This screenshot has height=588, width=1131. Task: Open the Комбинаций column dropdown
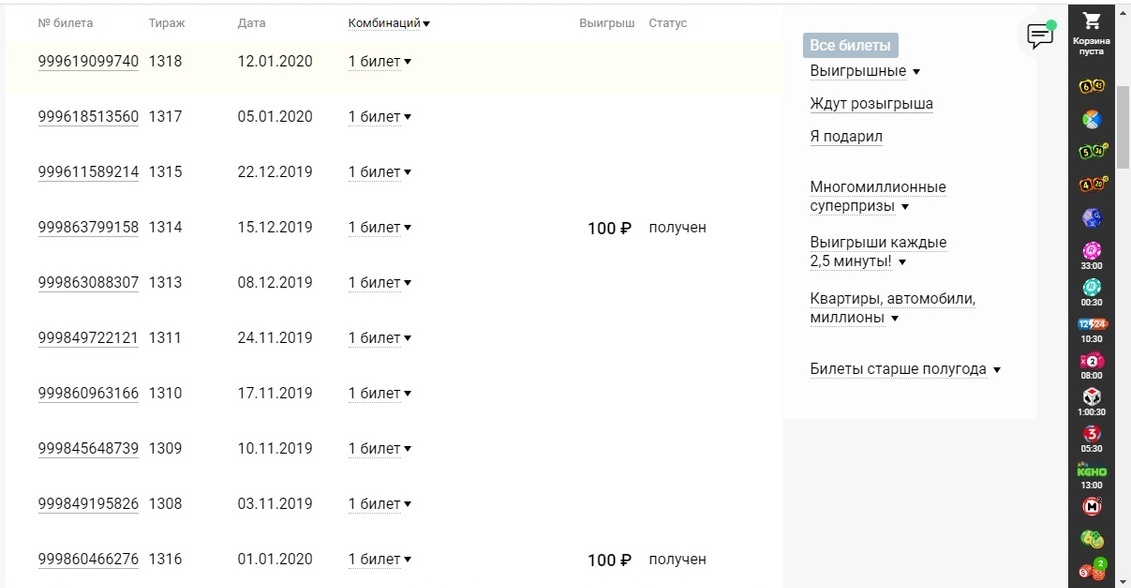388,22
